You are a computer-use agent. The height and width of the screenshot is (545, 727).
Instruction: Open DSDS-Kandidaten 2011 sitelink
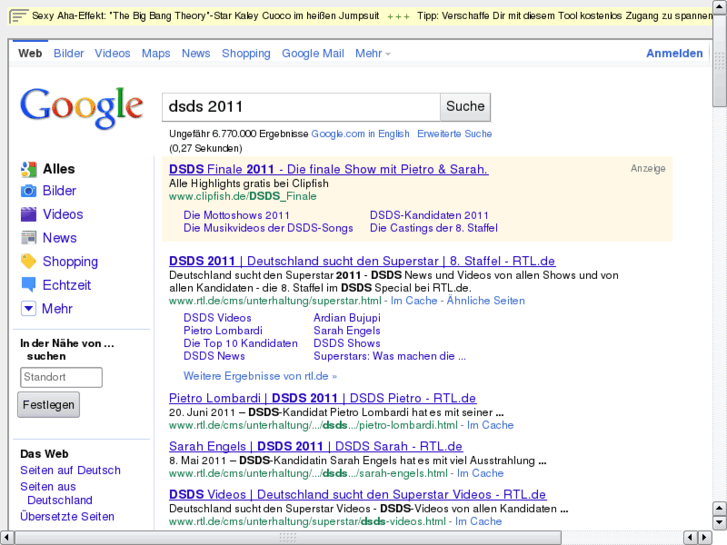(x=429, y=215)
